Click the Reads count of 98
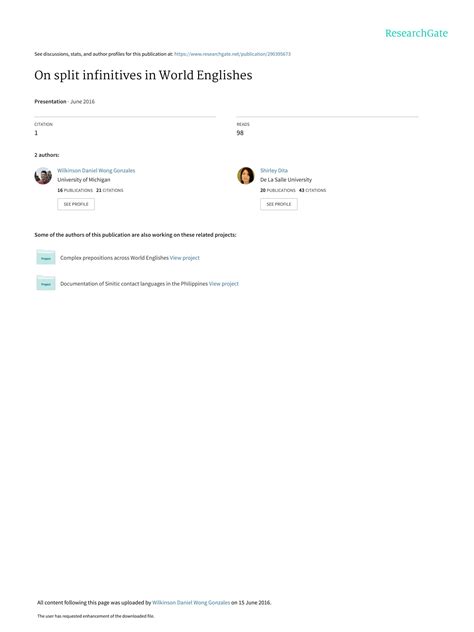The image size is (474, 632). (240, 133)
